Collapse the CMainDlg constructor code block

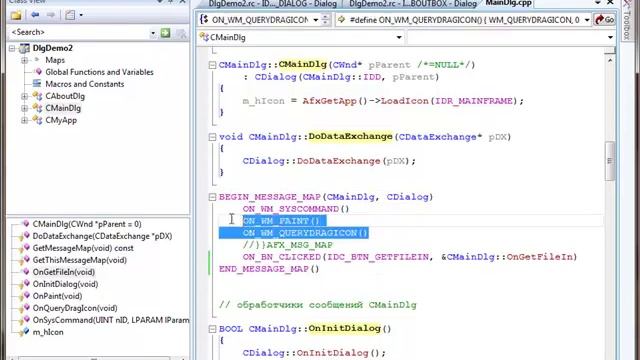click(x=212, y=65)
